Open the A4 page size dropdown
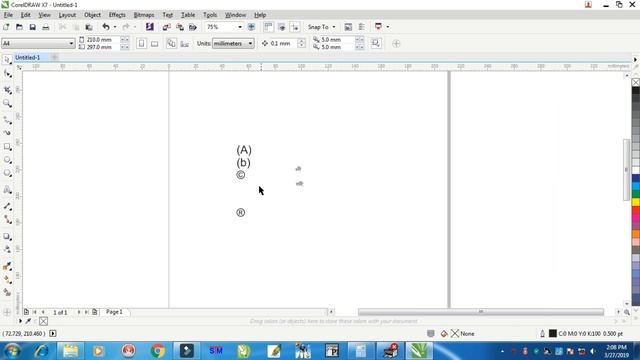The width and height of the screenshot is (640, 360). tap(71, 43)
